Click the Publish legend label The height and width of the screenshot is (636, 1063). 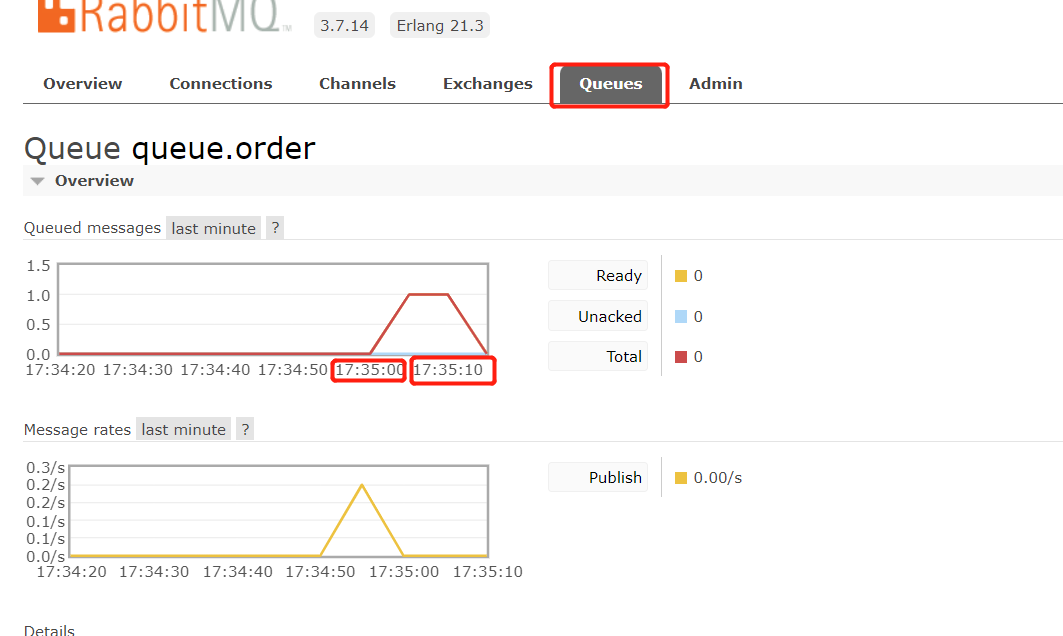[598, 477]
